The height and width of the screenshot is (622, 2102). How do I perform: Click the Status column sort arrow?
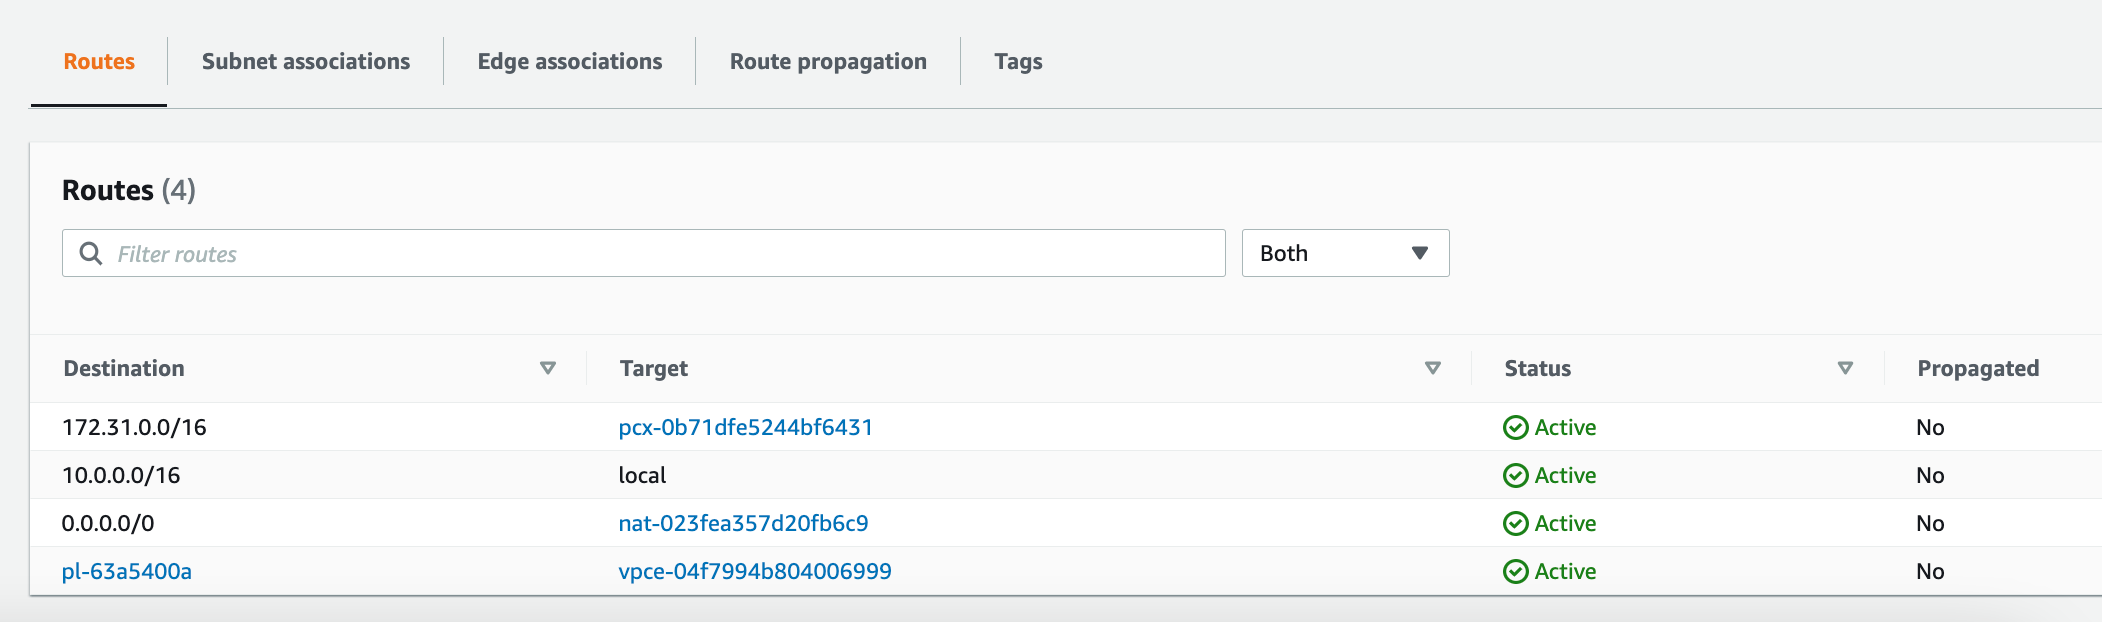pyautogui.click(x=1845, y=368)
